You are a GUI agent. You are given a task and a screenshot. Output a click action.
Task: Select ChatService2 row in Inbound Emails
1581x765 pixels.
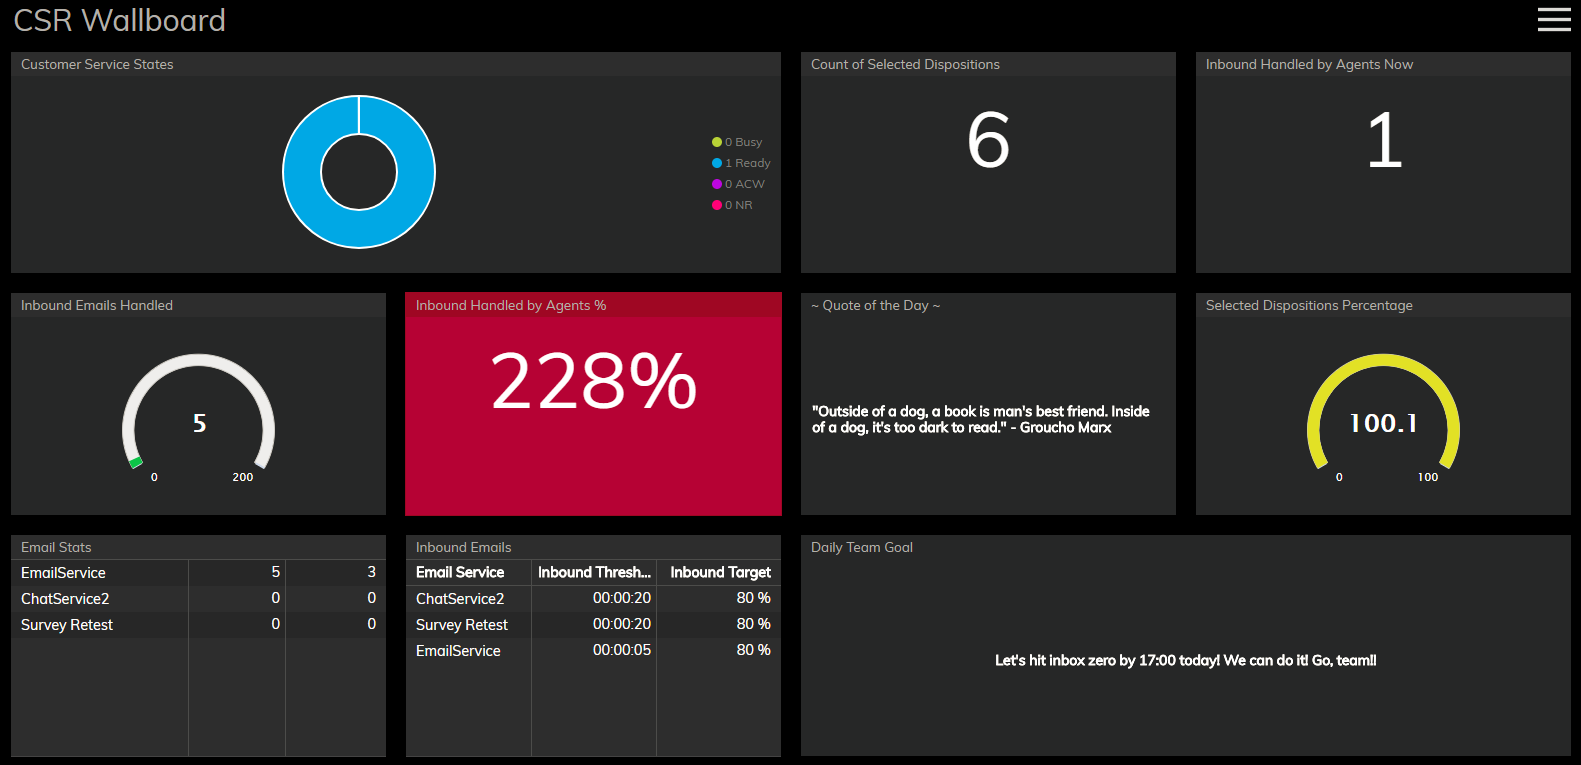click(x=593, y=598)
